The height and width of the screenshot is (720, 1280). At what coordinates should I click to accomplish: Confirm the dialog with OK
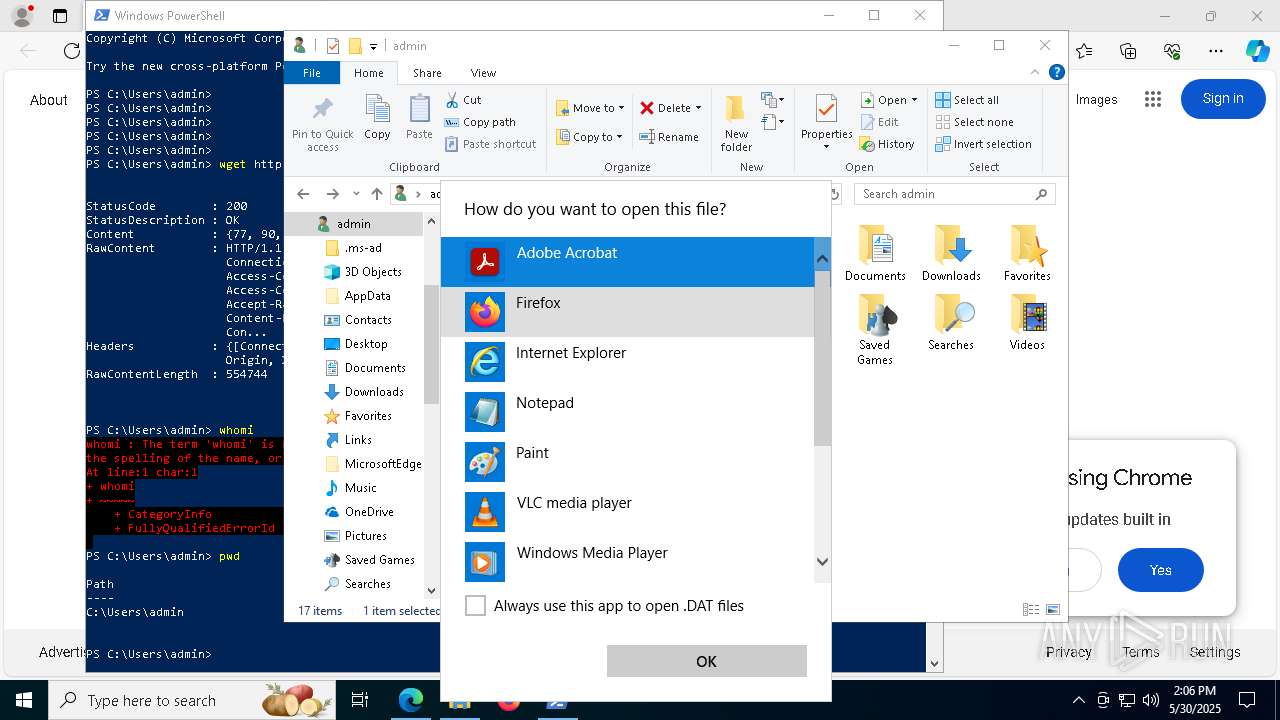[x=706, y=661]
